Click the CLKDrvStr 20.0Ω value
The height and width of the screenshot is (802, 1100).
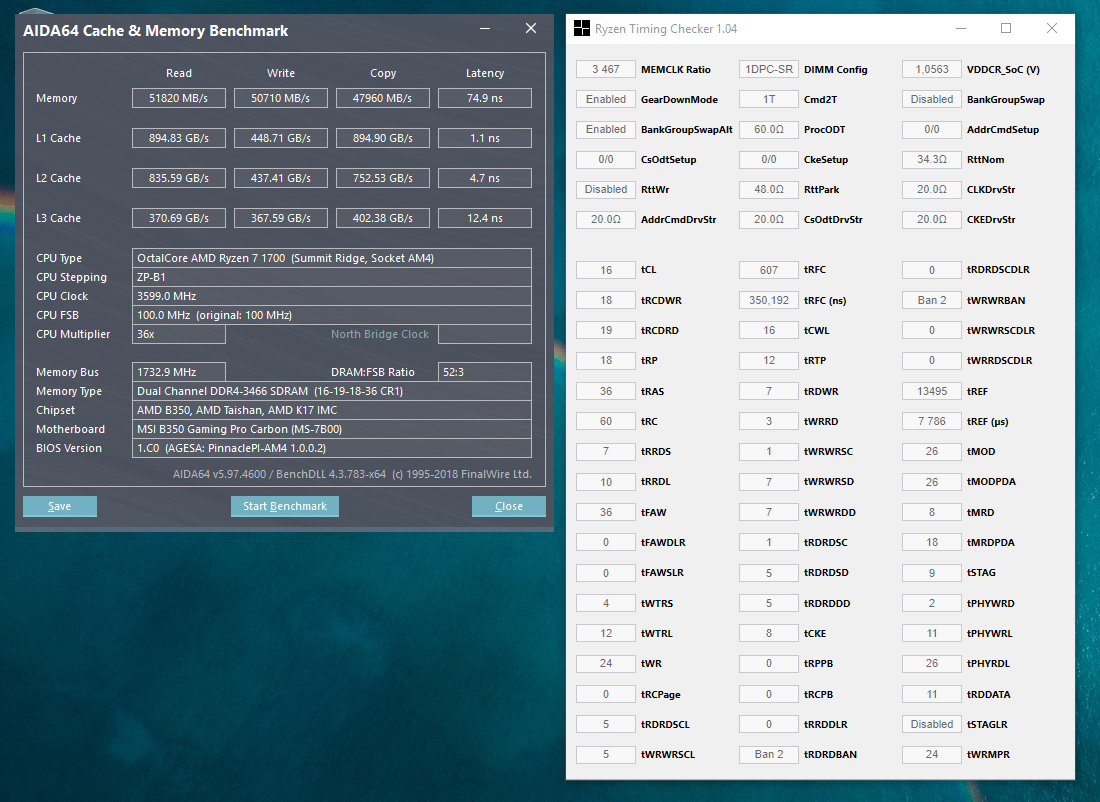(x=932, y=189)
